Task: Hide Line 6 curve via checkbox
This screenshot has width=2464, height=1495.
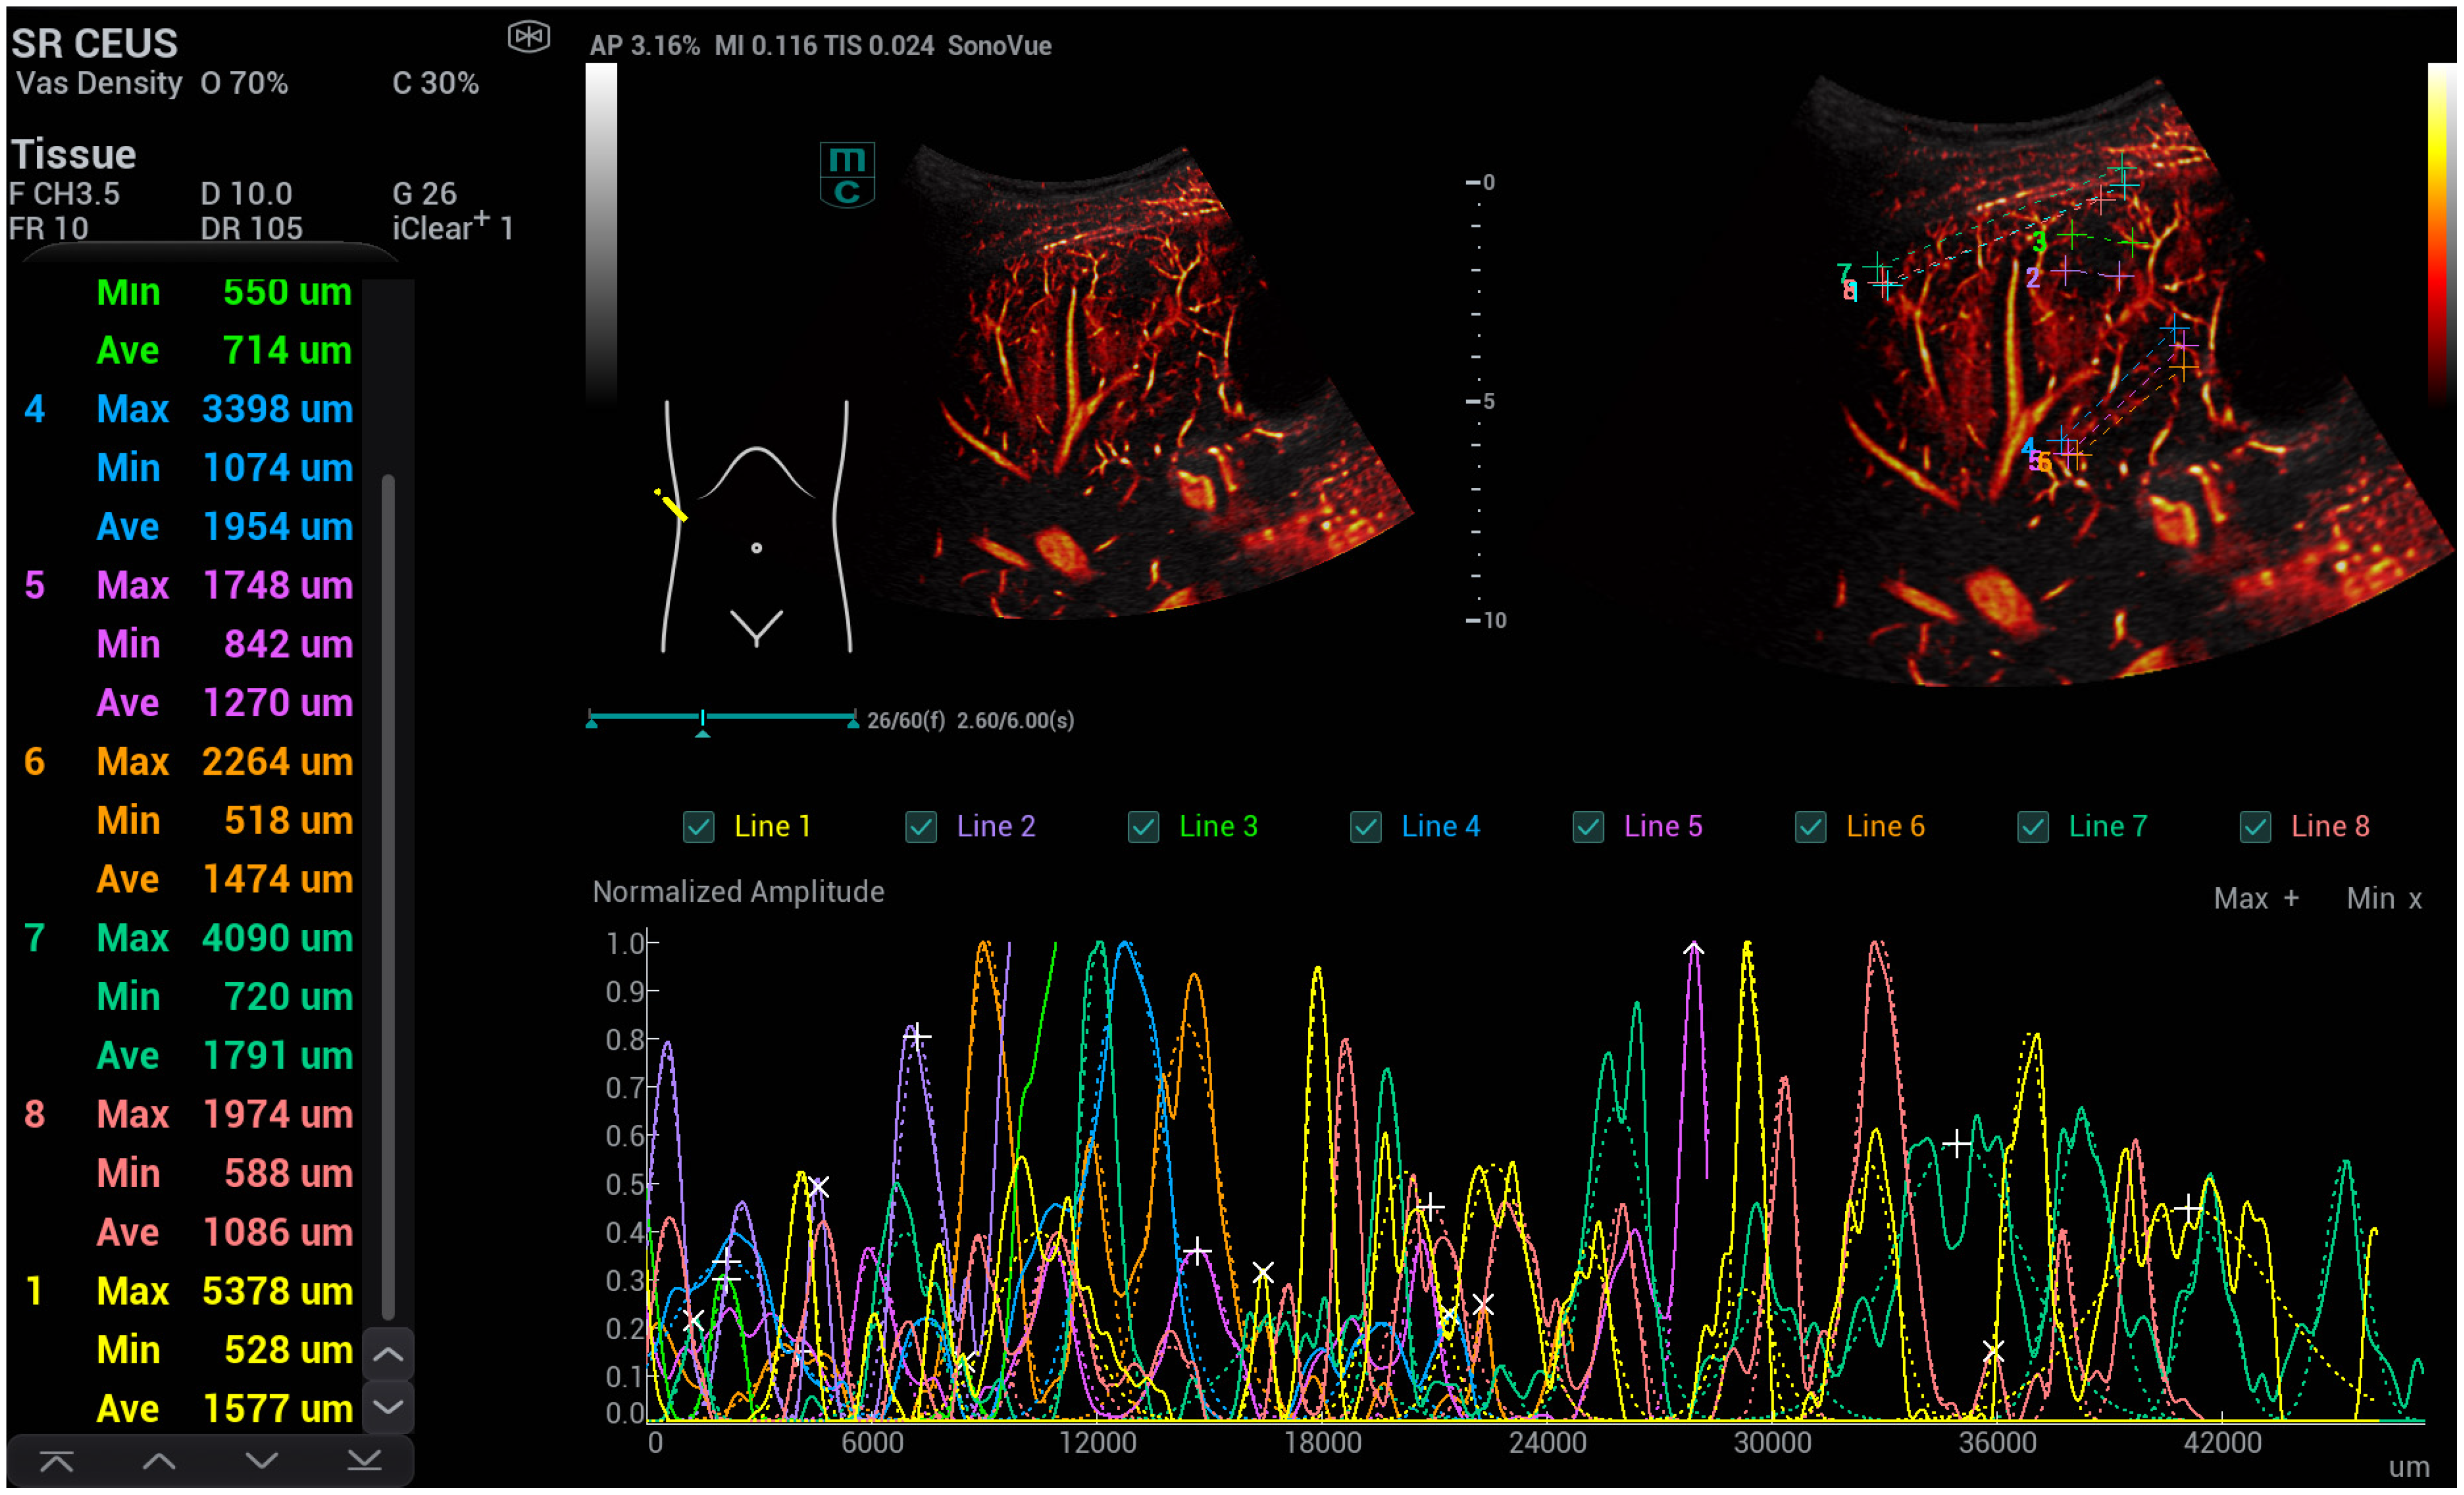Action: (x=1811, y=827)
